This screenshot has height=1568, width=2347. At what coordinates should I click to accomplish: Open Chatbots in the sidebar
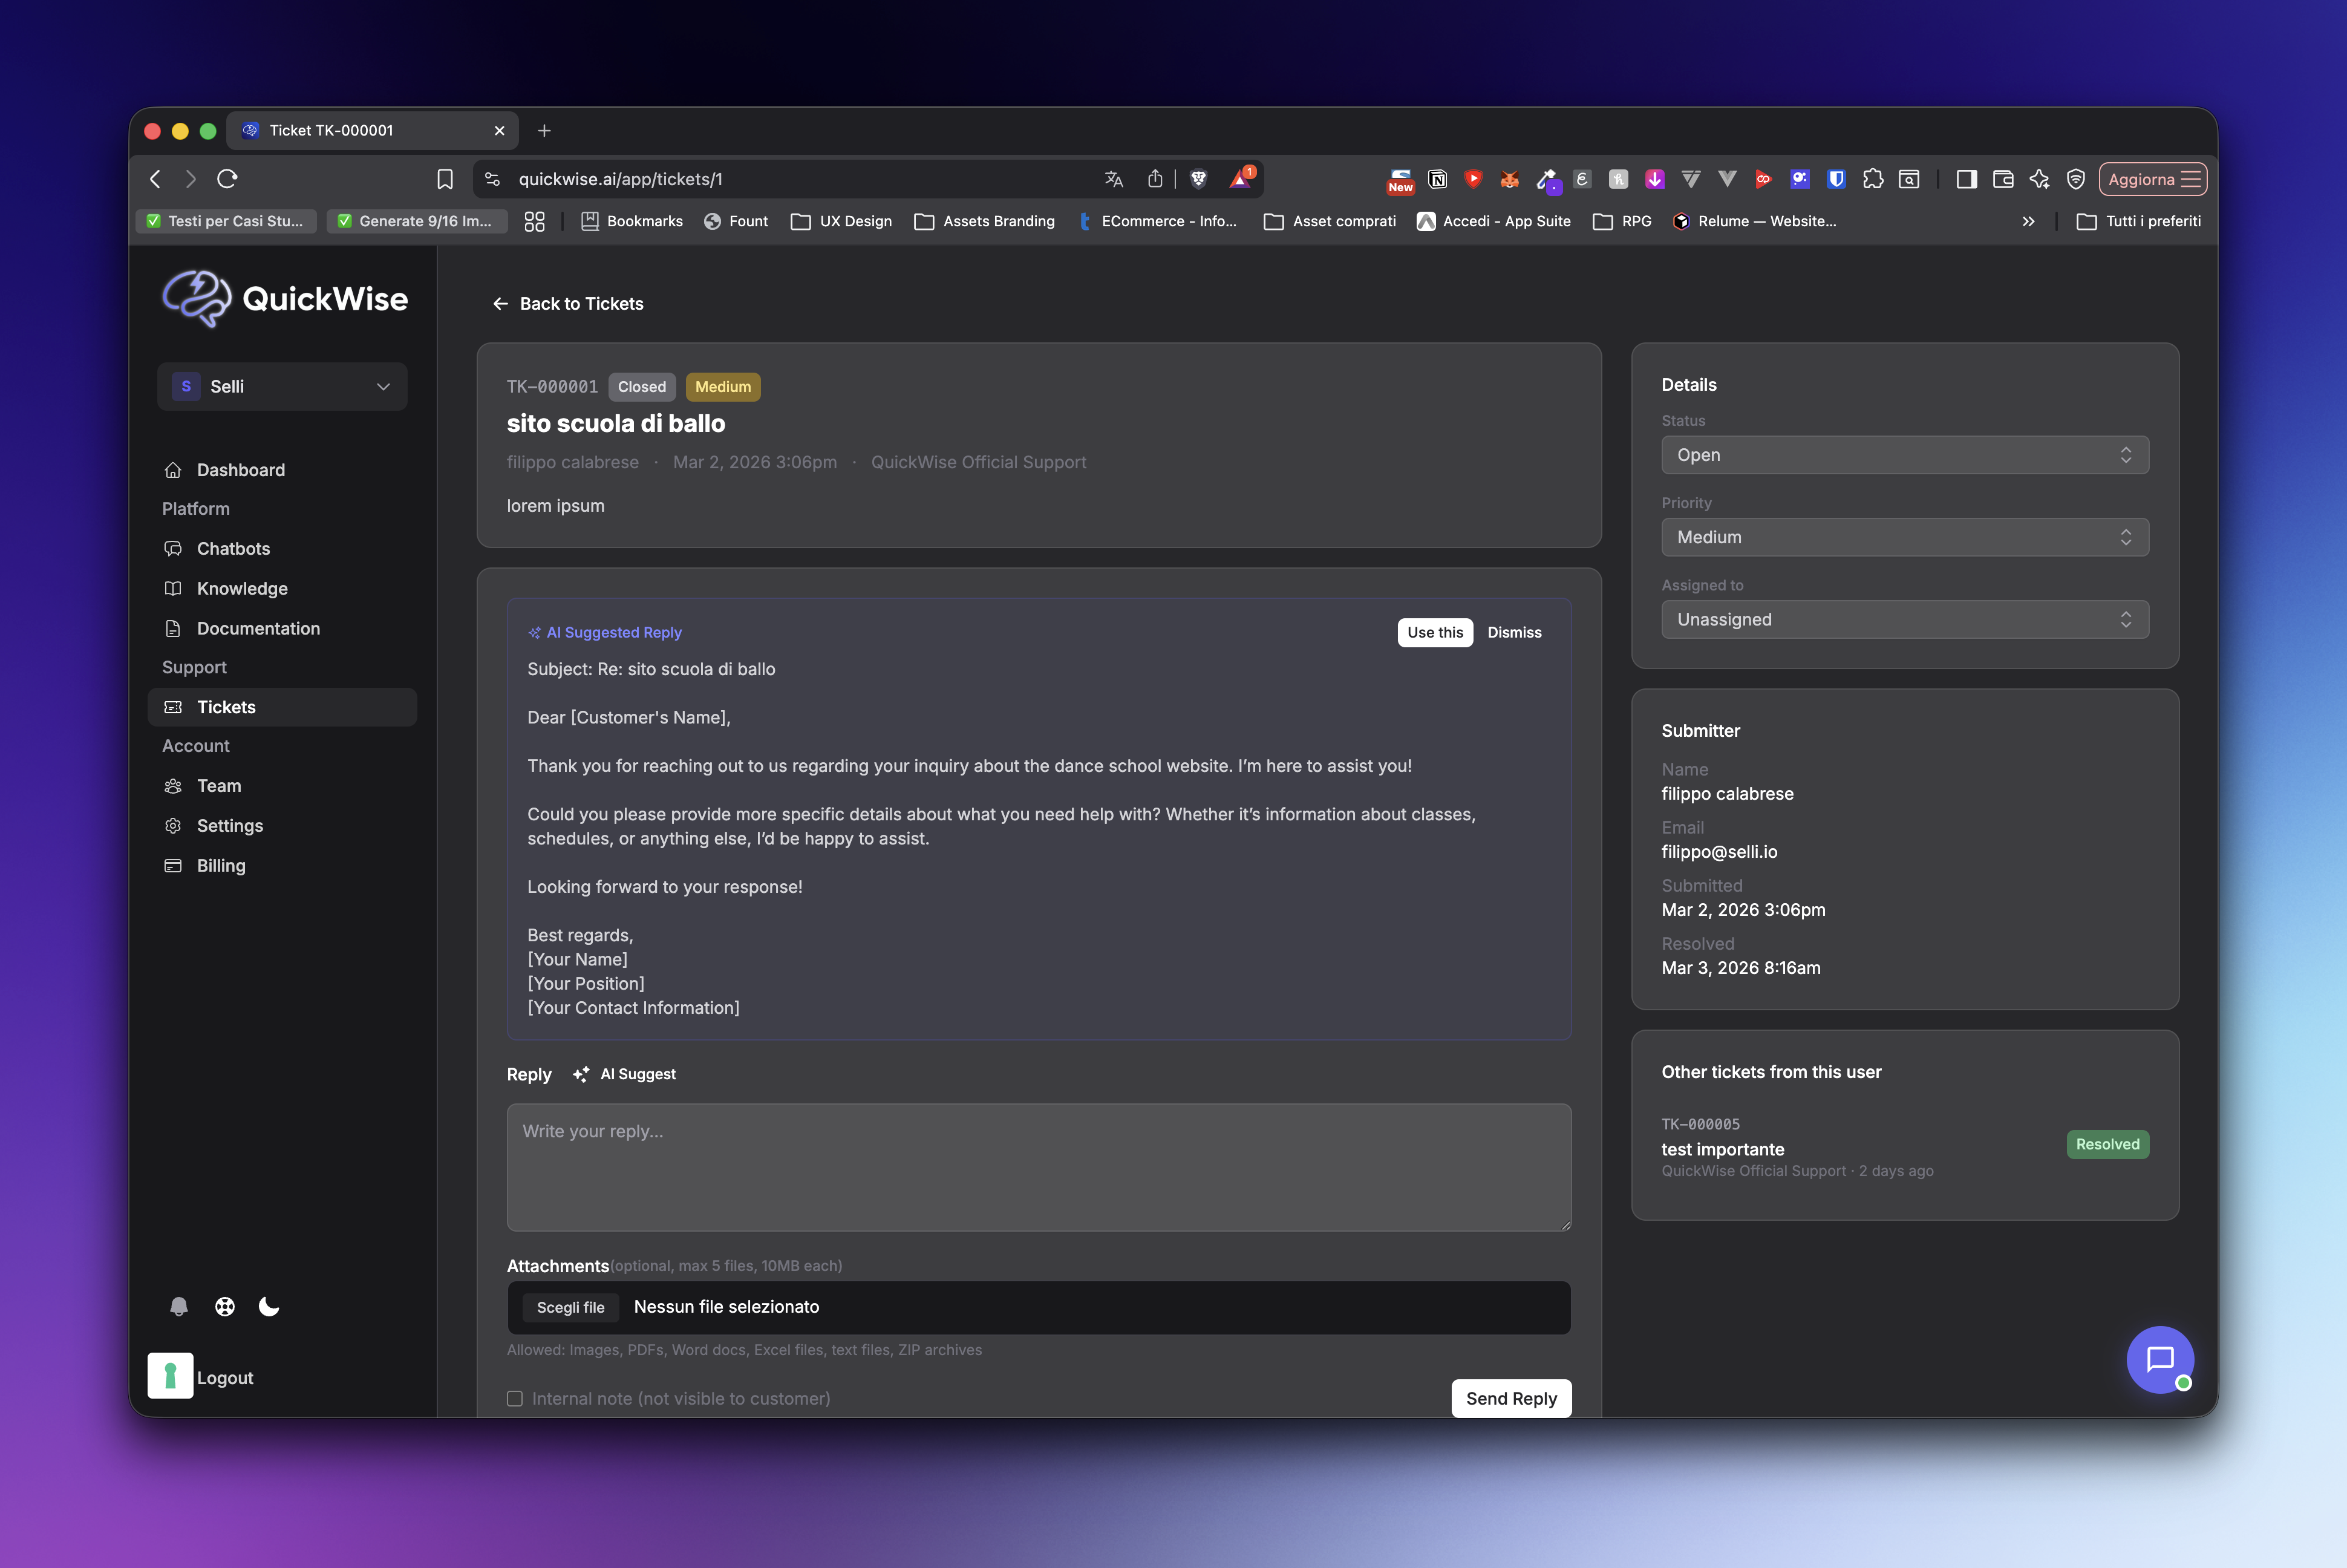[x=233, y=548]
